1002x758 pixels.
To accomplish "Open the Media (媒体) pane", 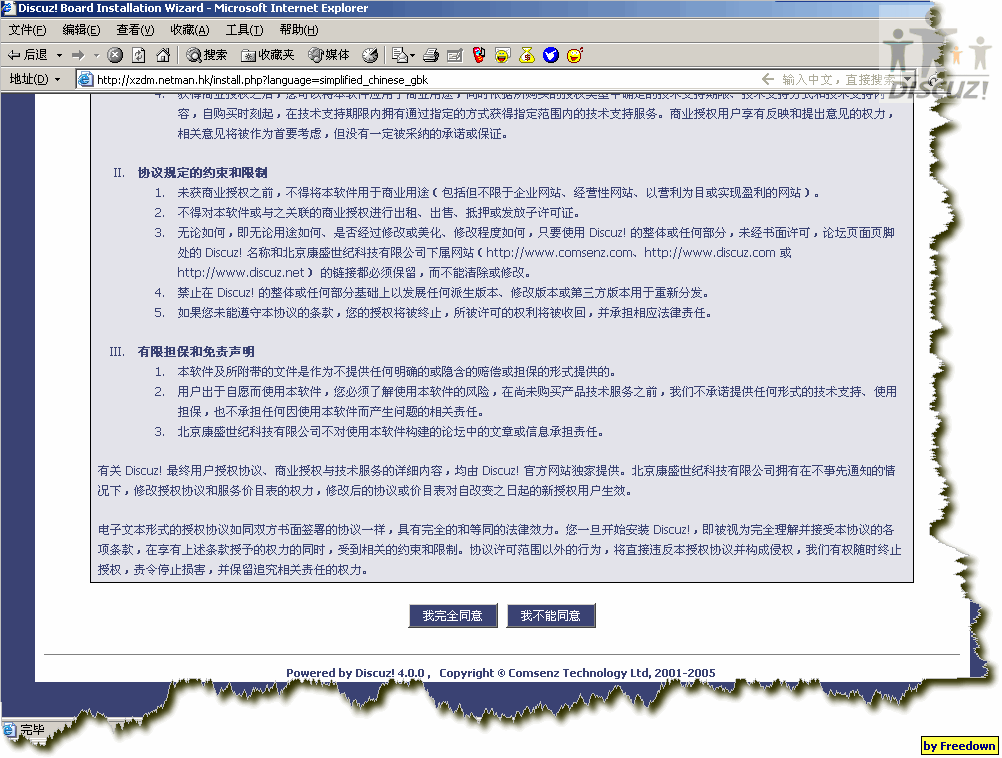I will (x=328, y=56).
